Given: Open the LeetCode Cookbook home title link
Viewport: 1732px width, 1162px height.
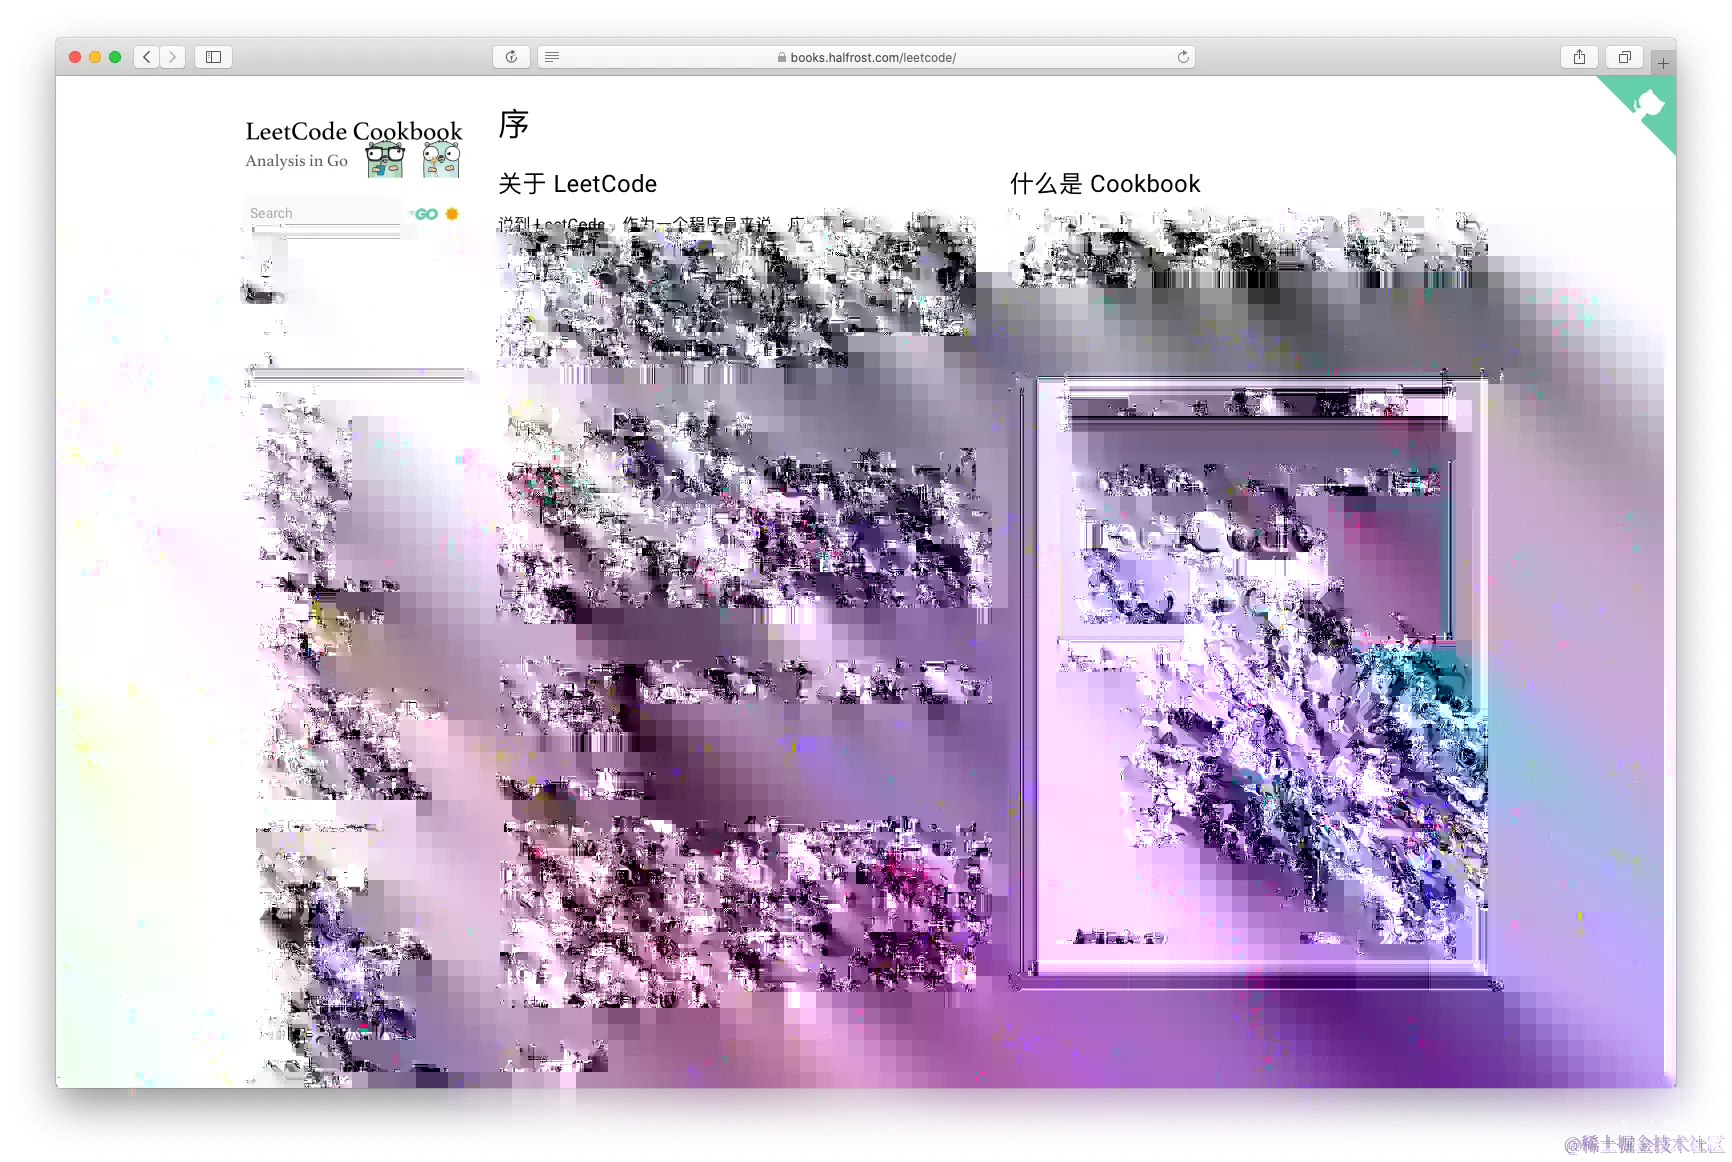Looking at the screenshot, I should click(354, 131).
